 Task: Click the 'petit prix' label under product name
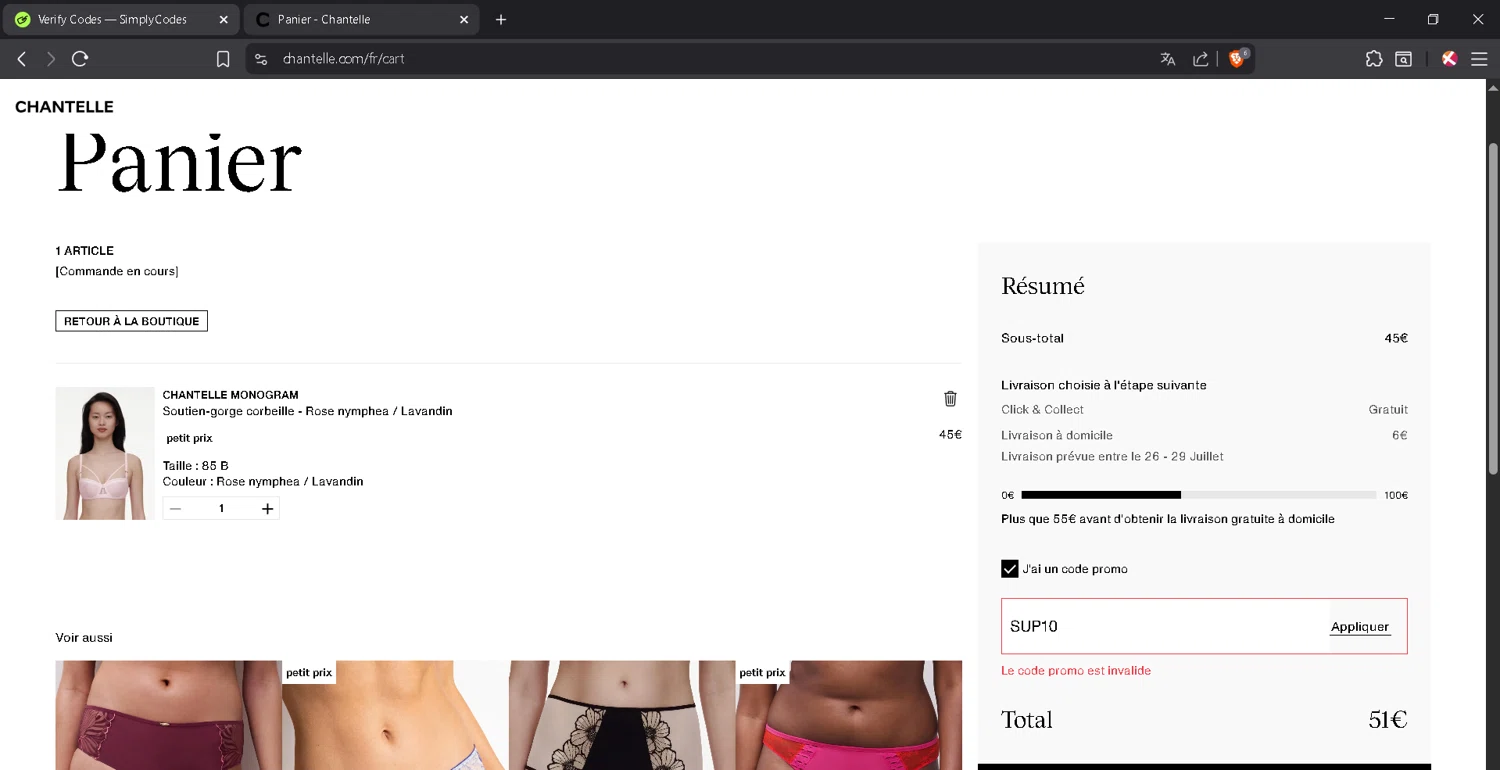[x=189, y=438]
